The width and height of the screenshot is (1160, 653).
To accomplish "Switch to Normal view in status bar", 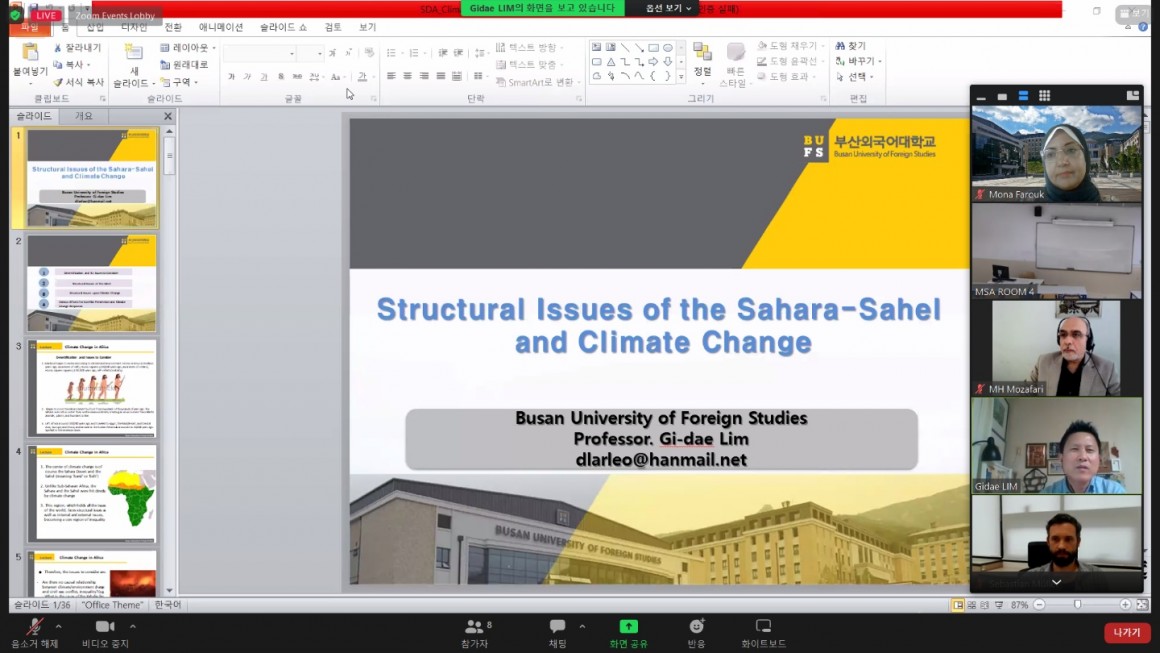I will tap(958, 605).
